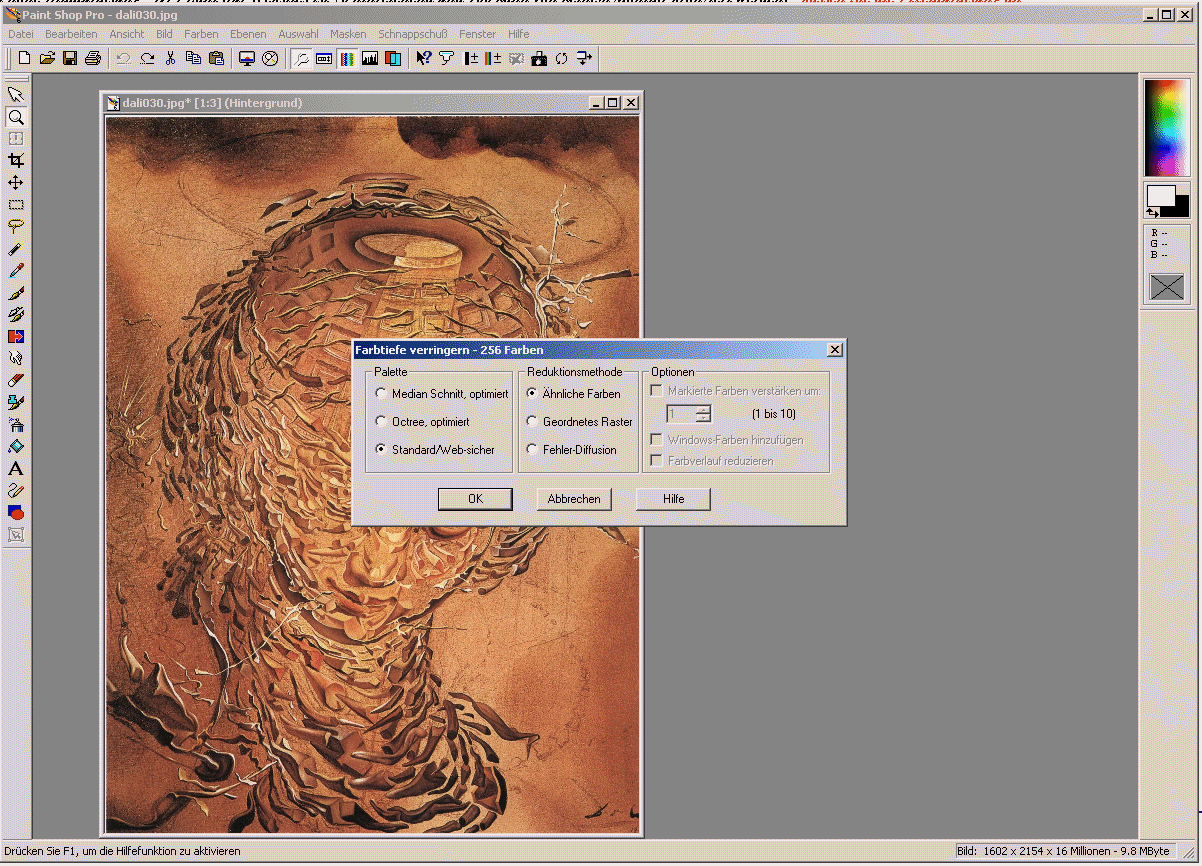Open the Ebenen menu
The image size is (1202, 866).
[248, 34]
